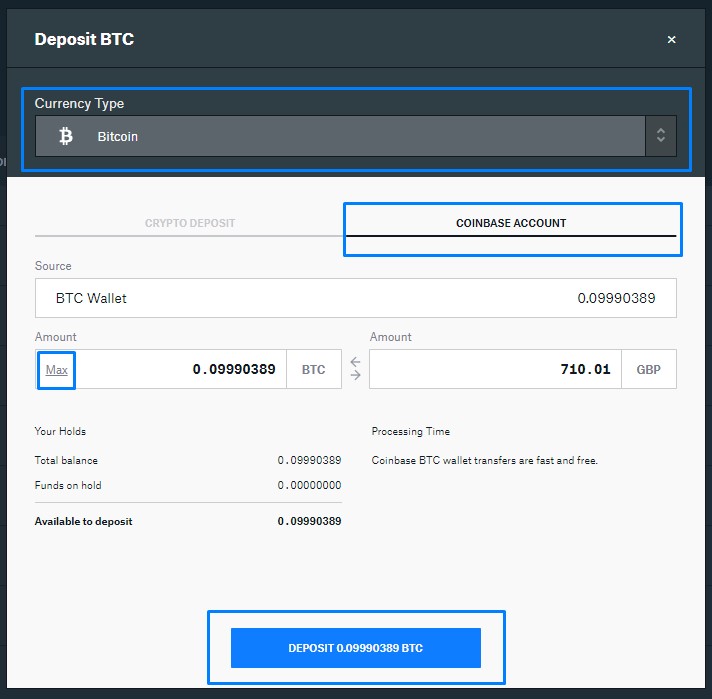Screen dimensions: 712x699
Task: Click the Source label
Action: tap(53, 266)
